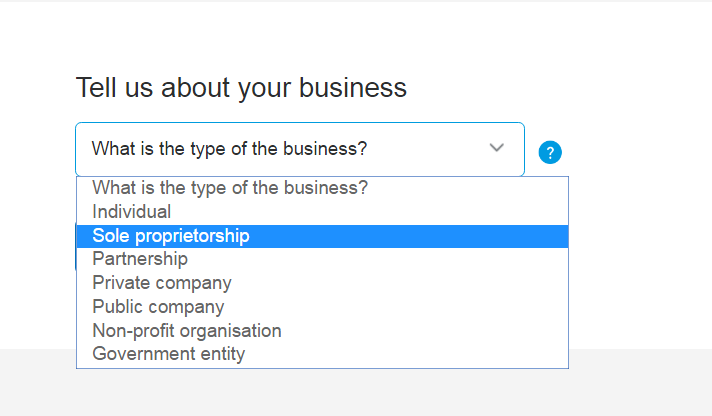The width and height of the screenshot is (712, 416).
Task: Select Public company from the dropdown list
Action: (158, 307)
